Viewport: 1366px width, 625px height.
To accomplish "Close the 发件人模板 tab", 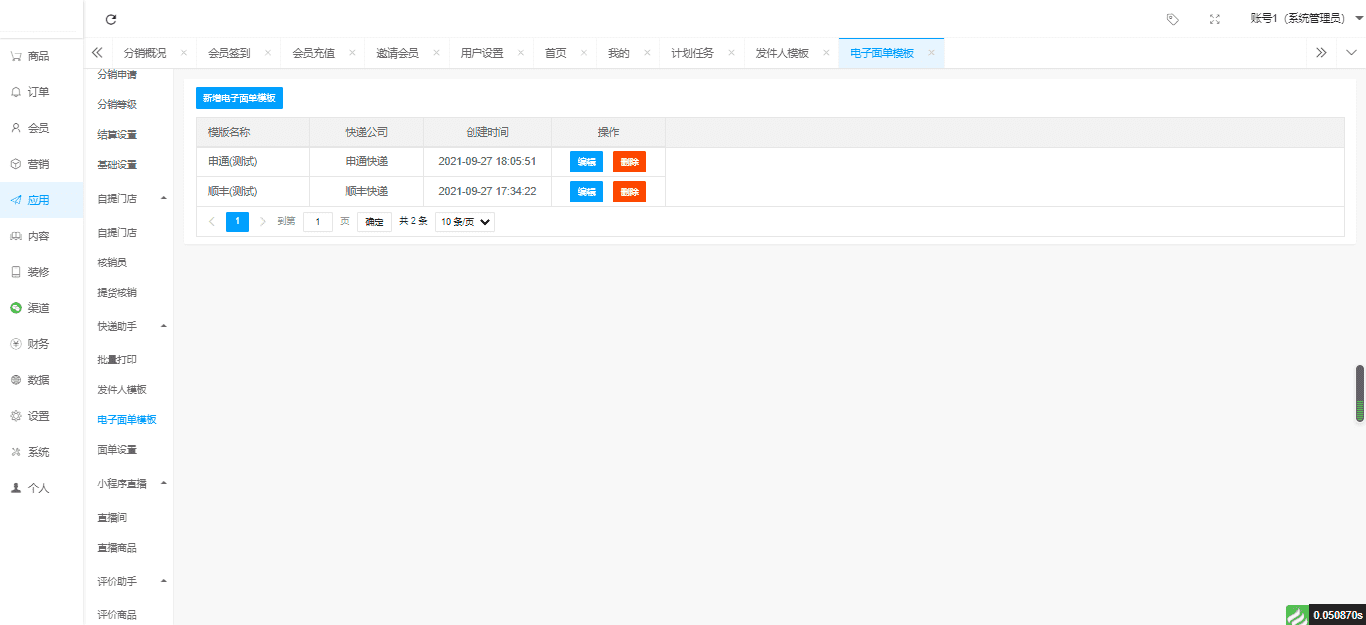I will pyautogui.click(x=823, y=53).
